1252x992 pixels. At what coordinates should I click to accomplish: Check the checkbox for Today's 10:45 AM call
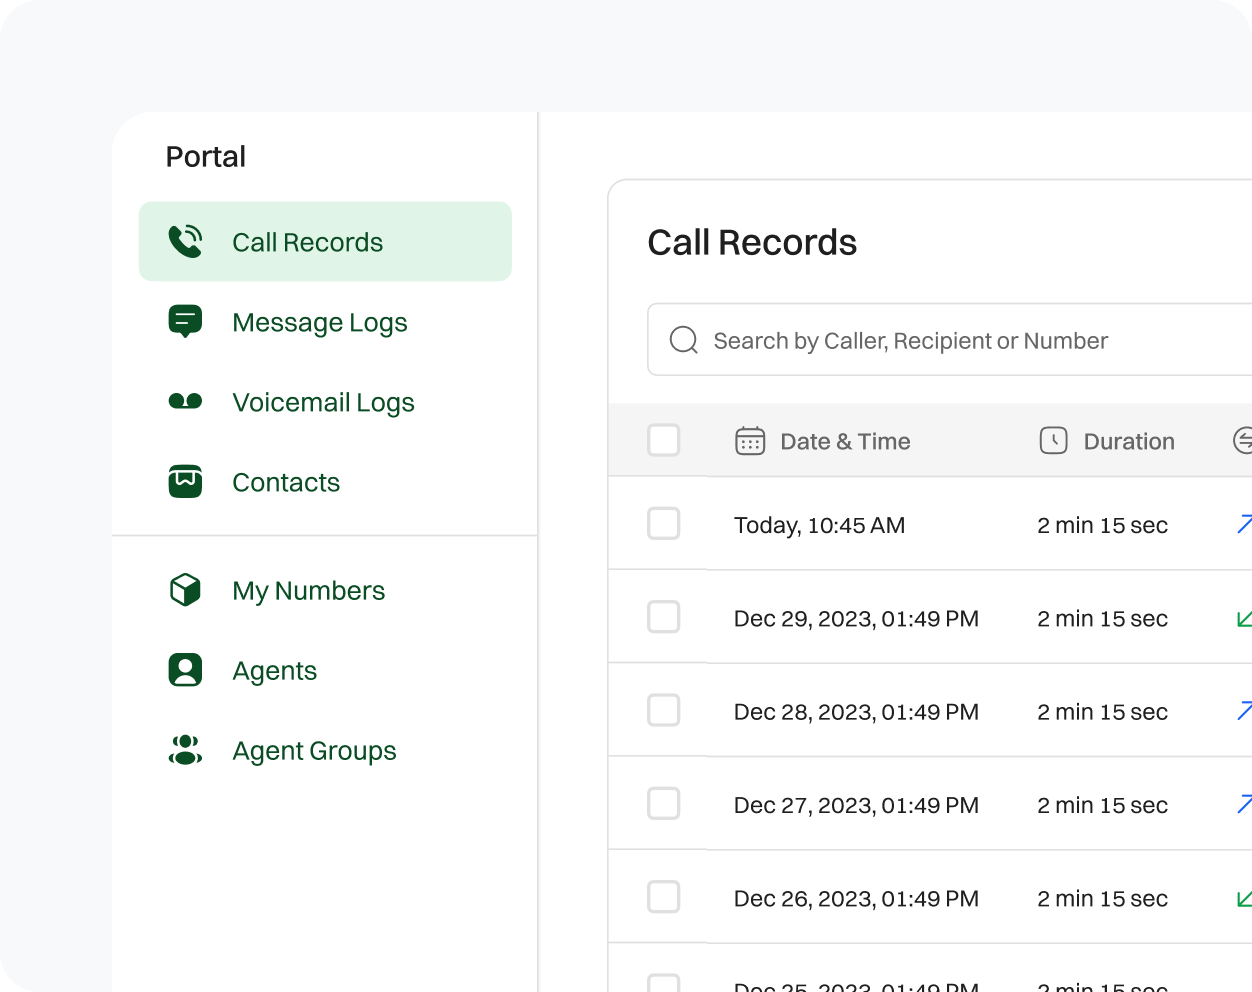[x=662, y=524]
